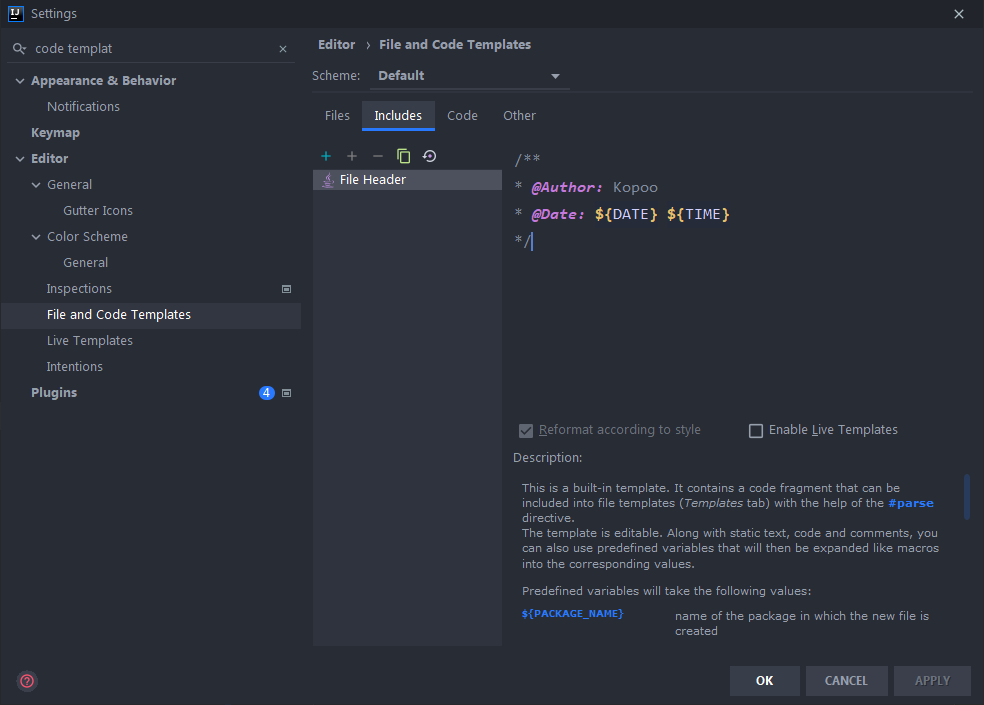
Task: Collapse the Color Scheme tree node
Action: (x=36, y=237)
